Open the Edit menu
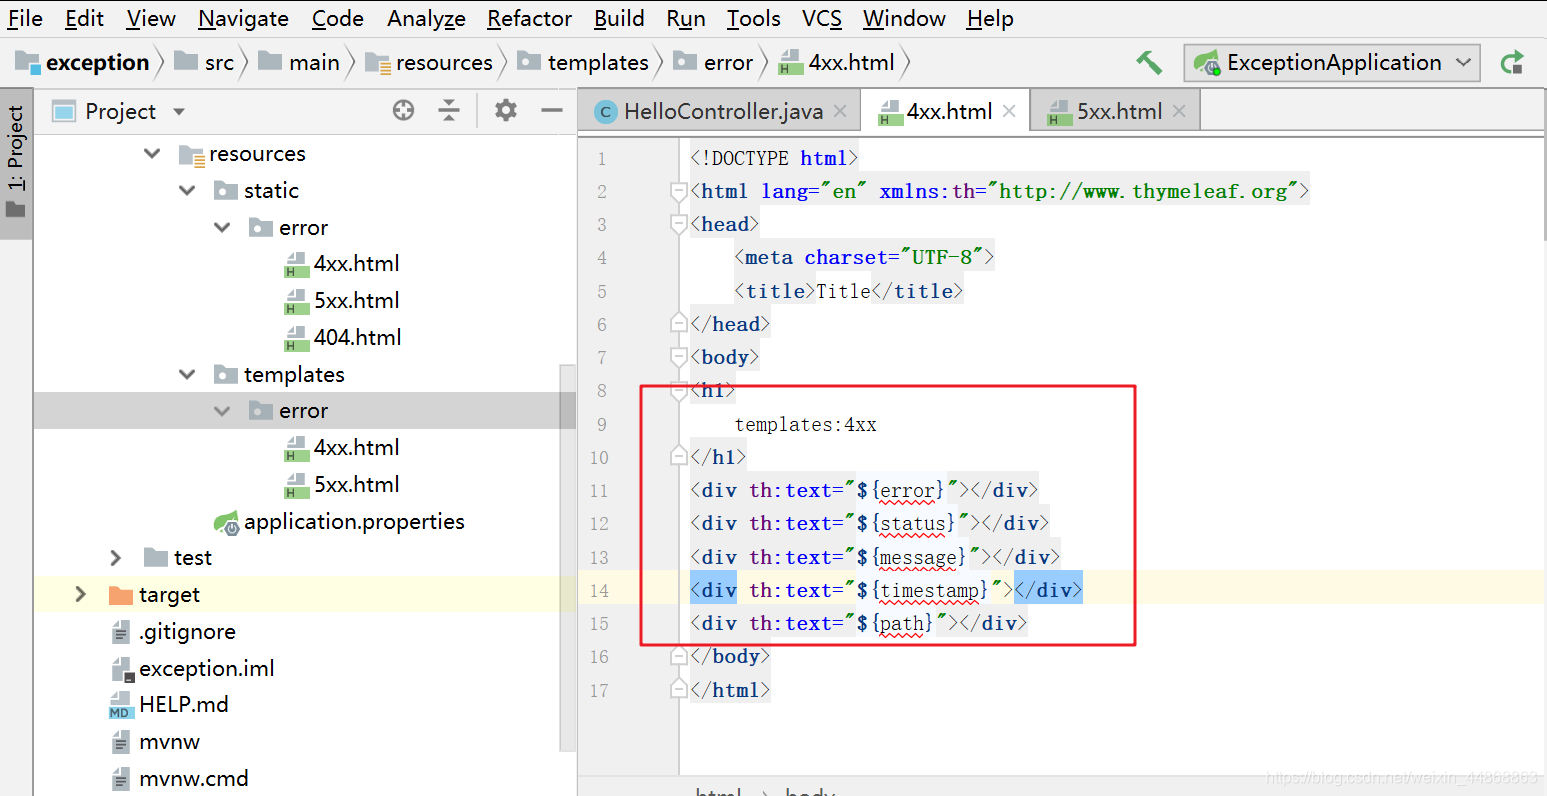The width and height of the screenshot is (1547, 796). click(84, 18)
